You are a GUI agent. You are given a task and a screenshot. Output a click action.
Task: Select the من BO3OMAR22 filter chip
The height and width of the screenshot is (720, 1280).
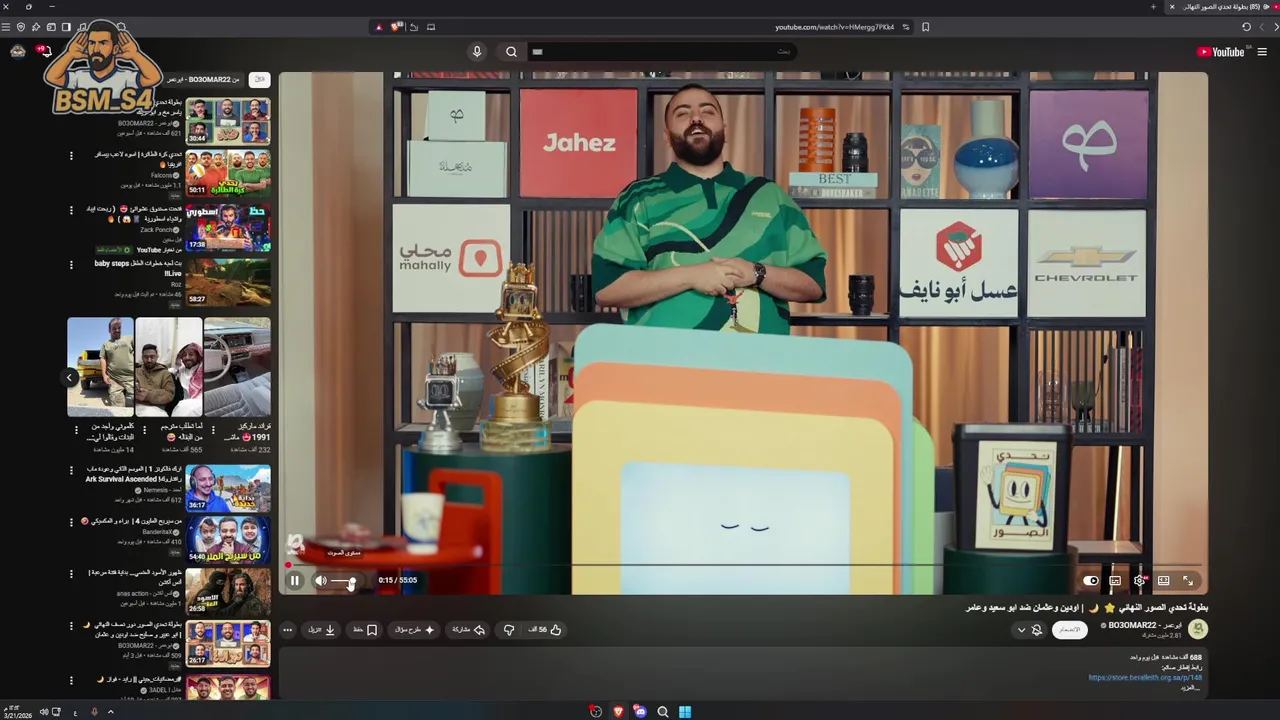click(203, 79)
